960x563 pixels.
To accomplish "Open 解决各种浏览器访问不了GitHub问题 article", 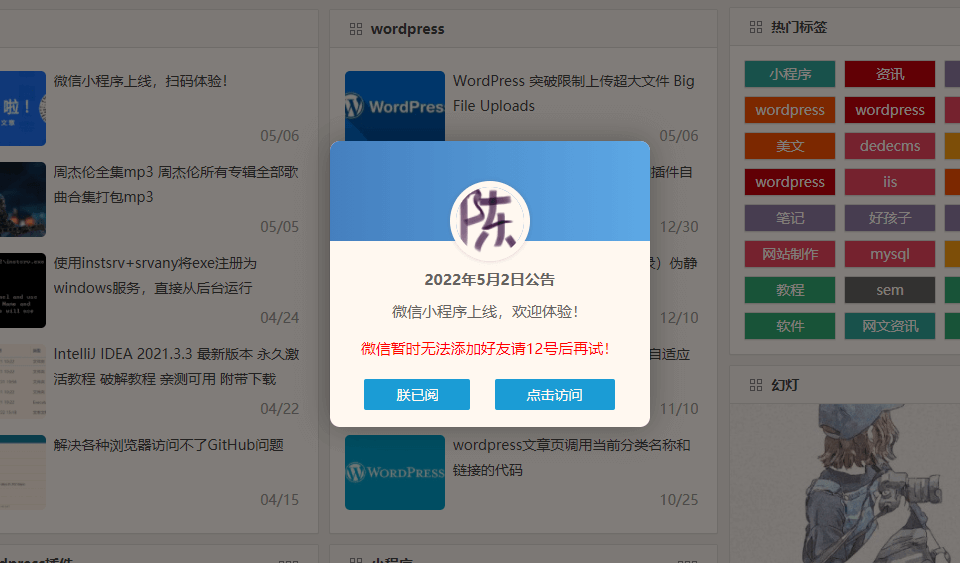I will 168,445.
